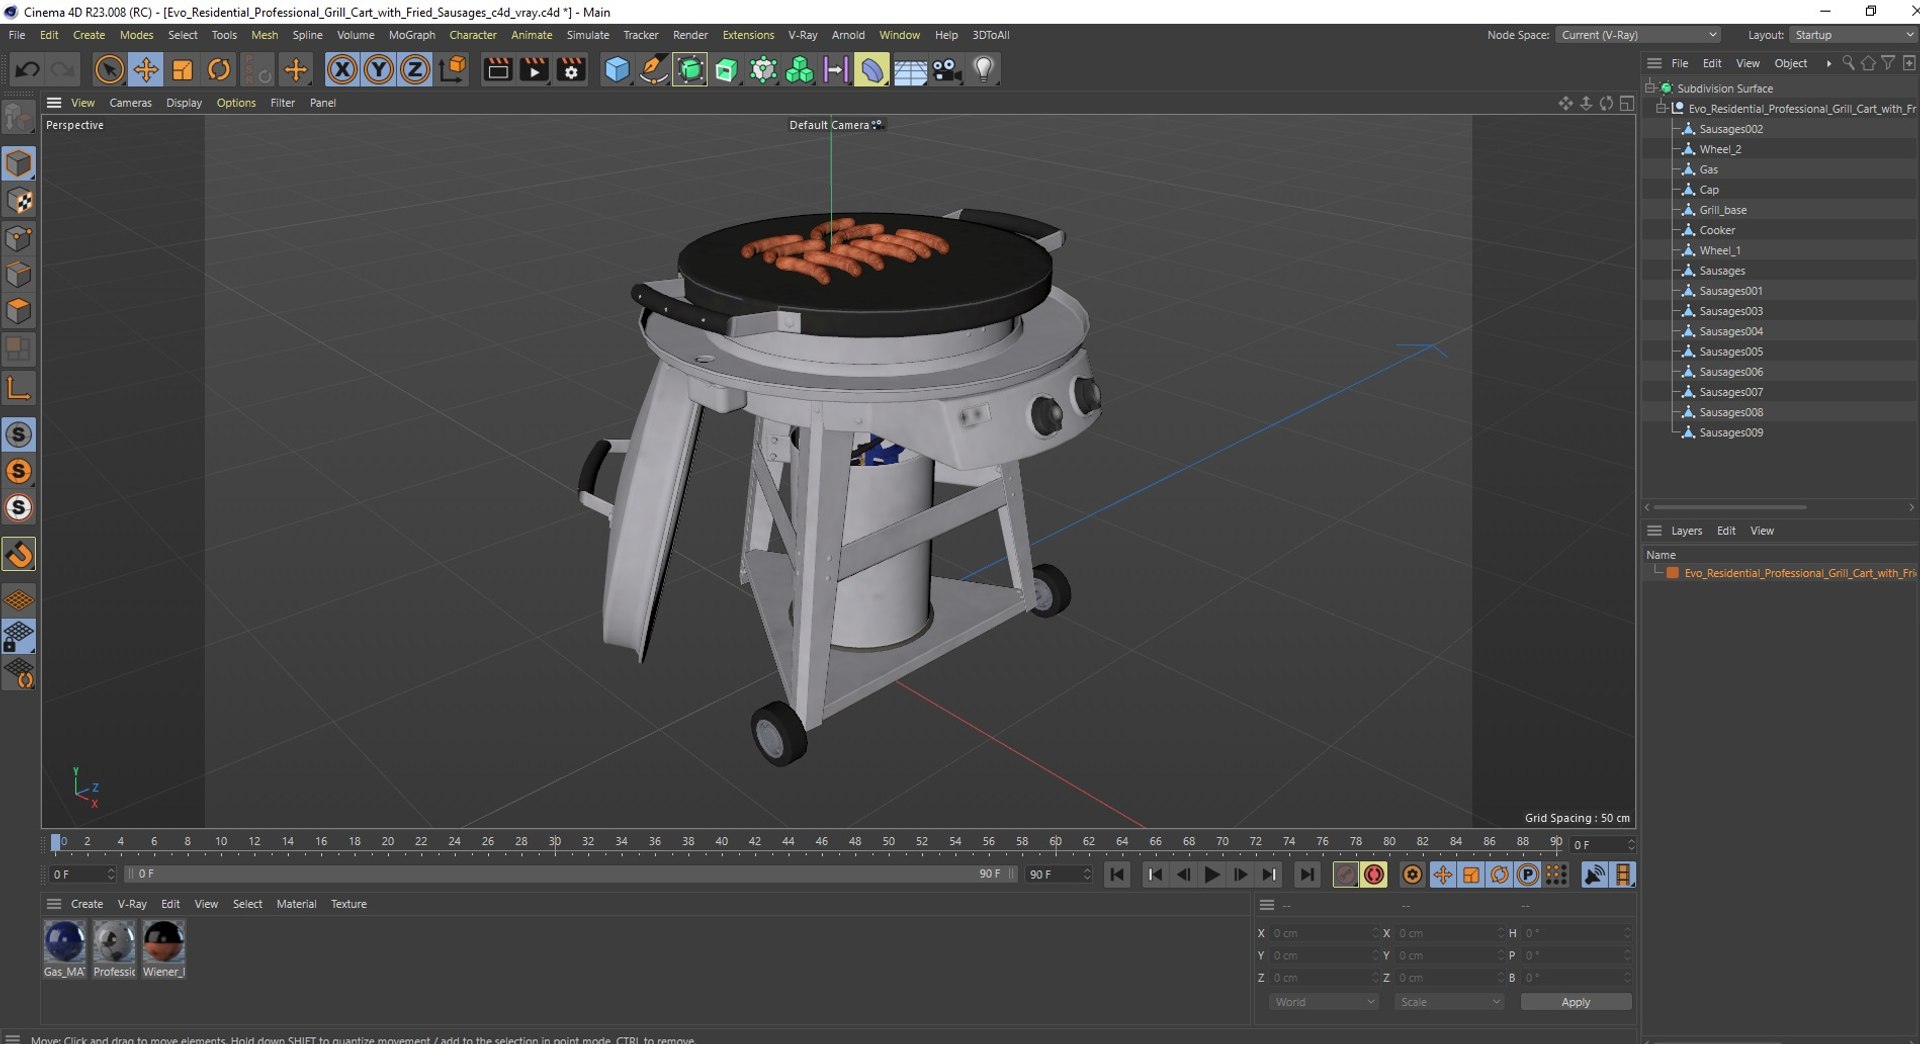Go to end of animation
This screenshot has height=1044, width=1920.
1307,875
